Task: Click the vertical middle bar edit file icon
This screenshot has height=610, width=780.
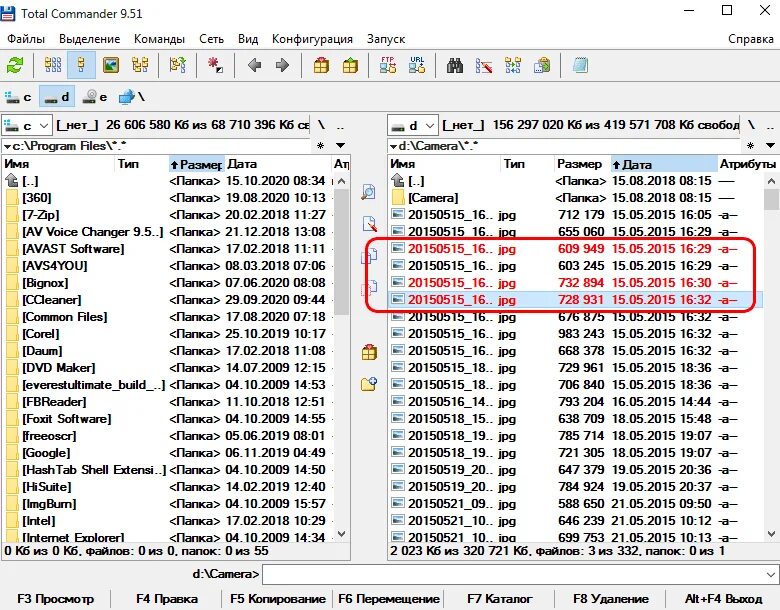Action: pos(369,224)
